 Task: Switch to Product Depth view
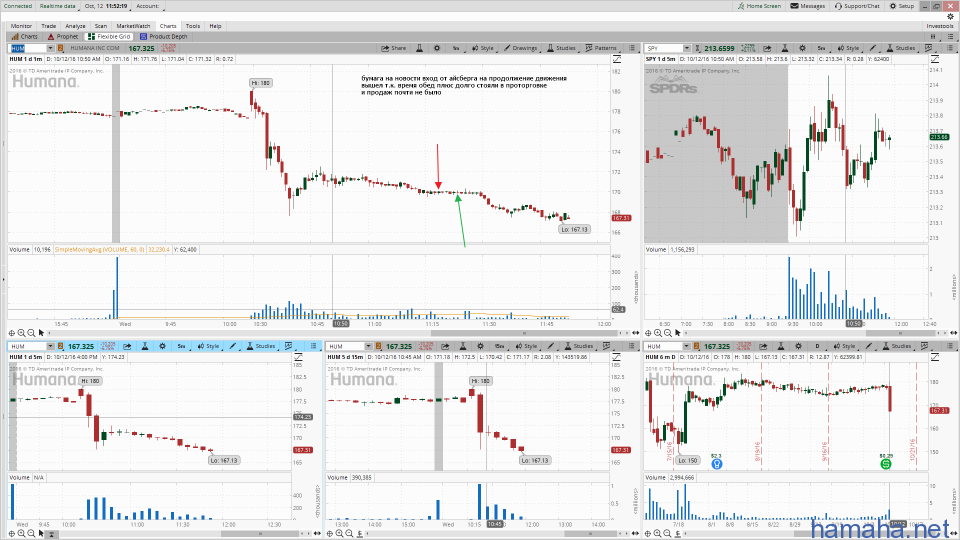pyautogui.click(x=166, y=36)
